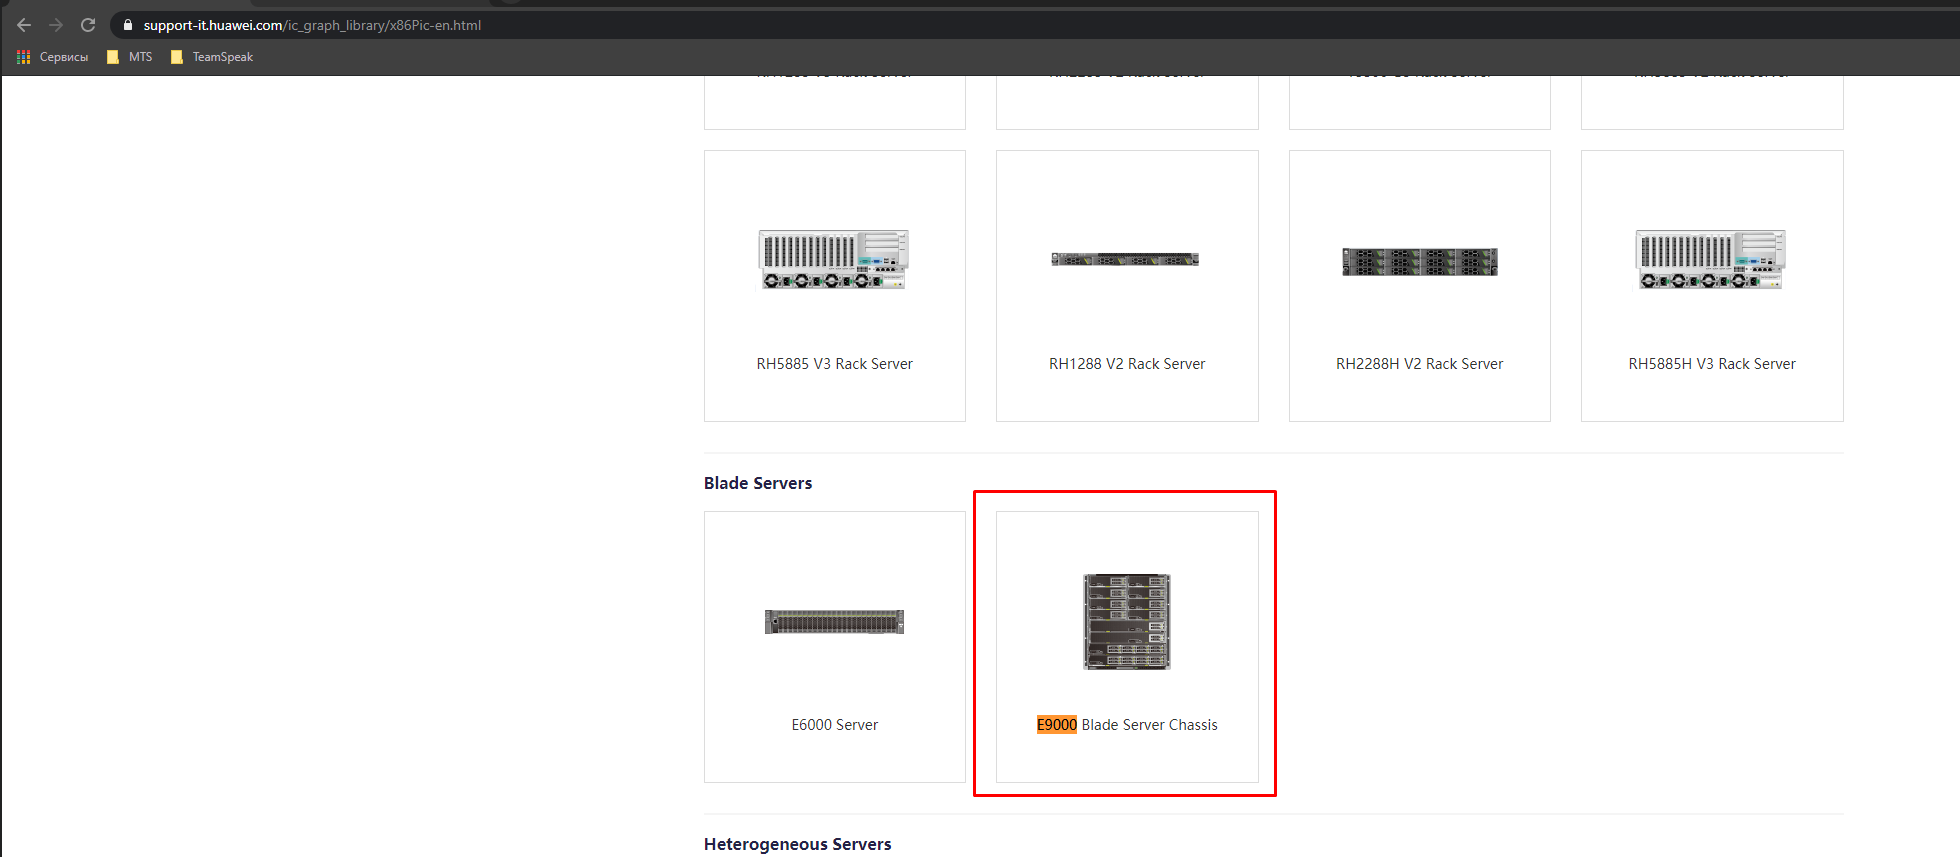Click the E9000 Blade Server Chassis image
This screenshot has height=857, width=1960.
1127,622
